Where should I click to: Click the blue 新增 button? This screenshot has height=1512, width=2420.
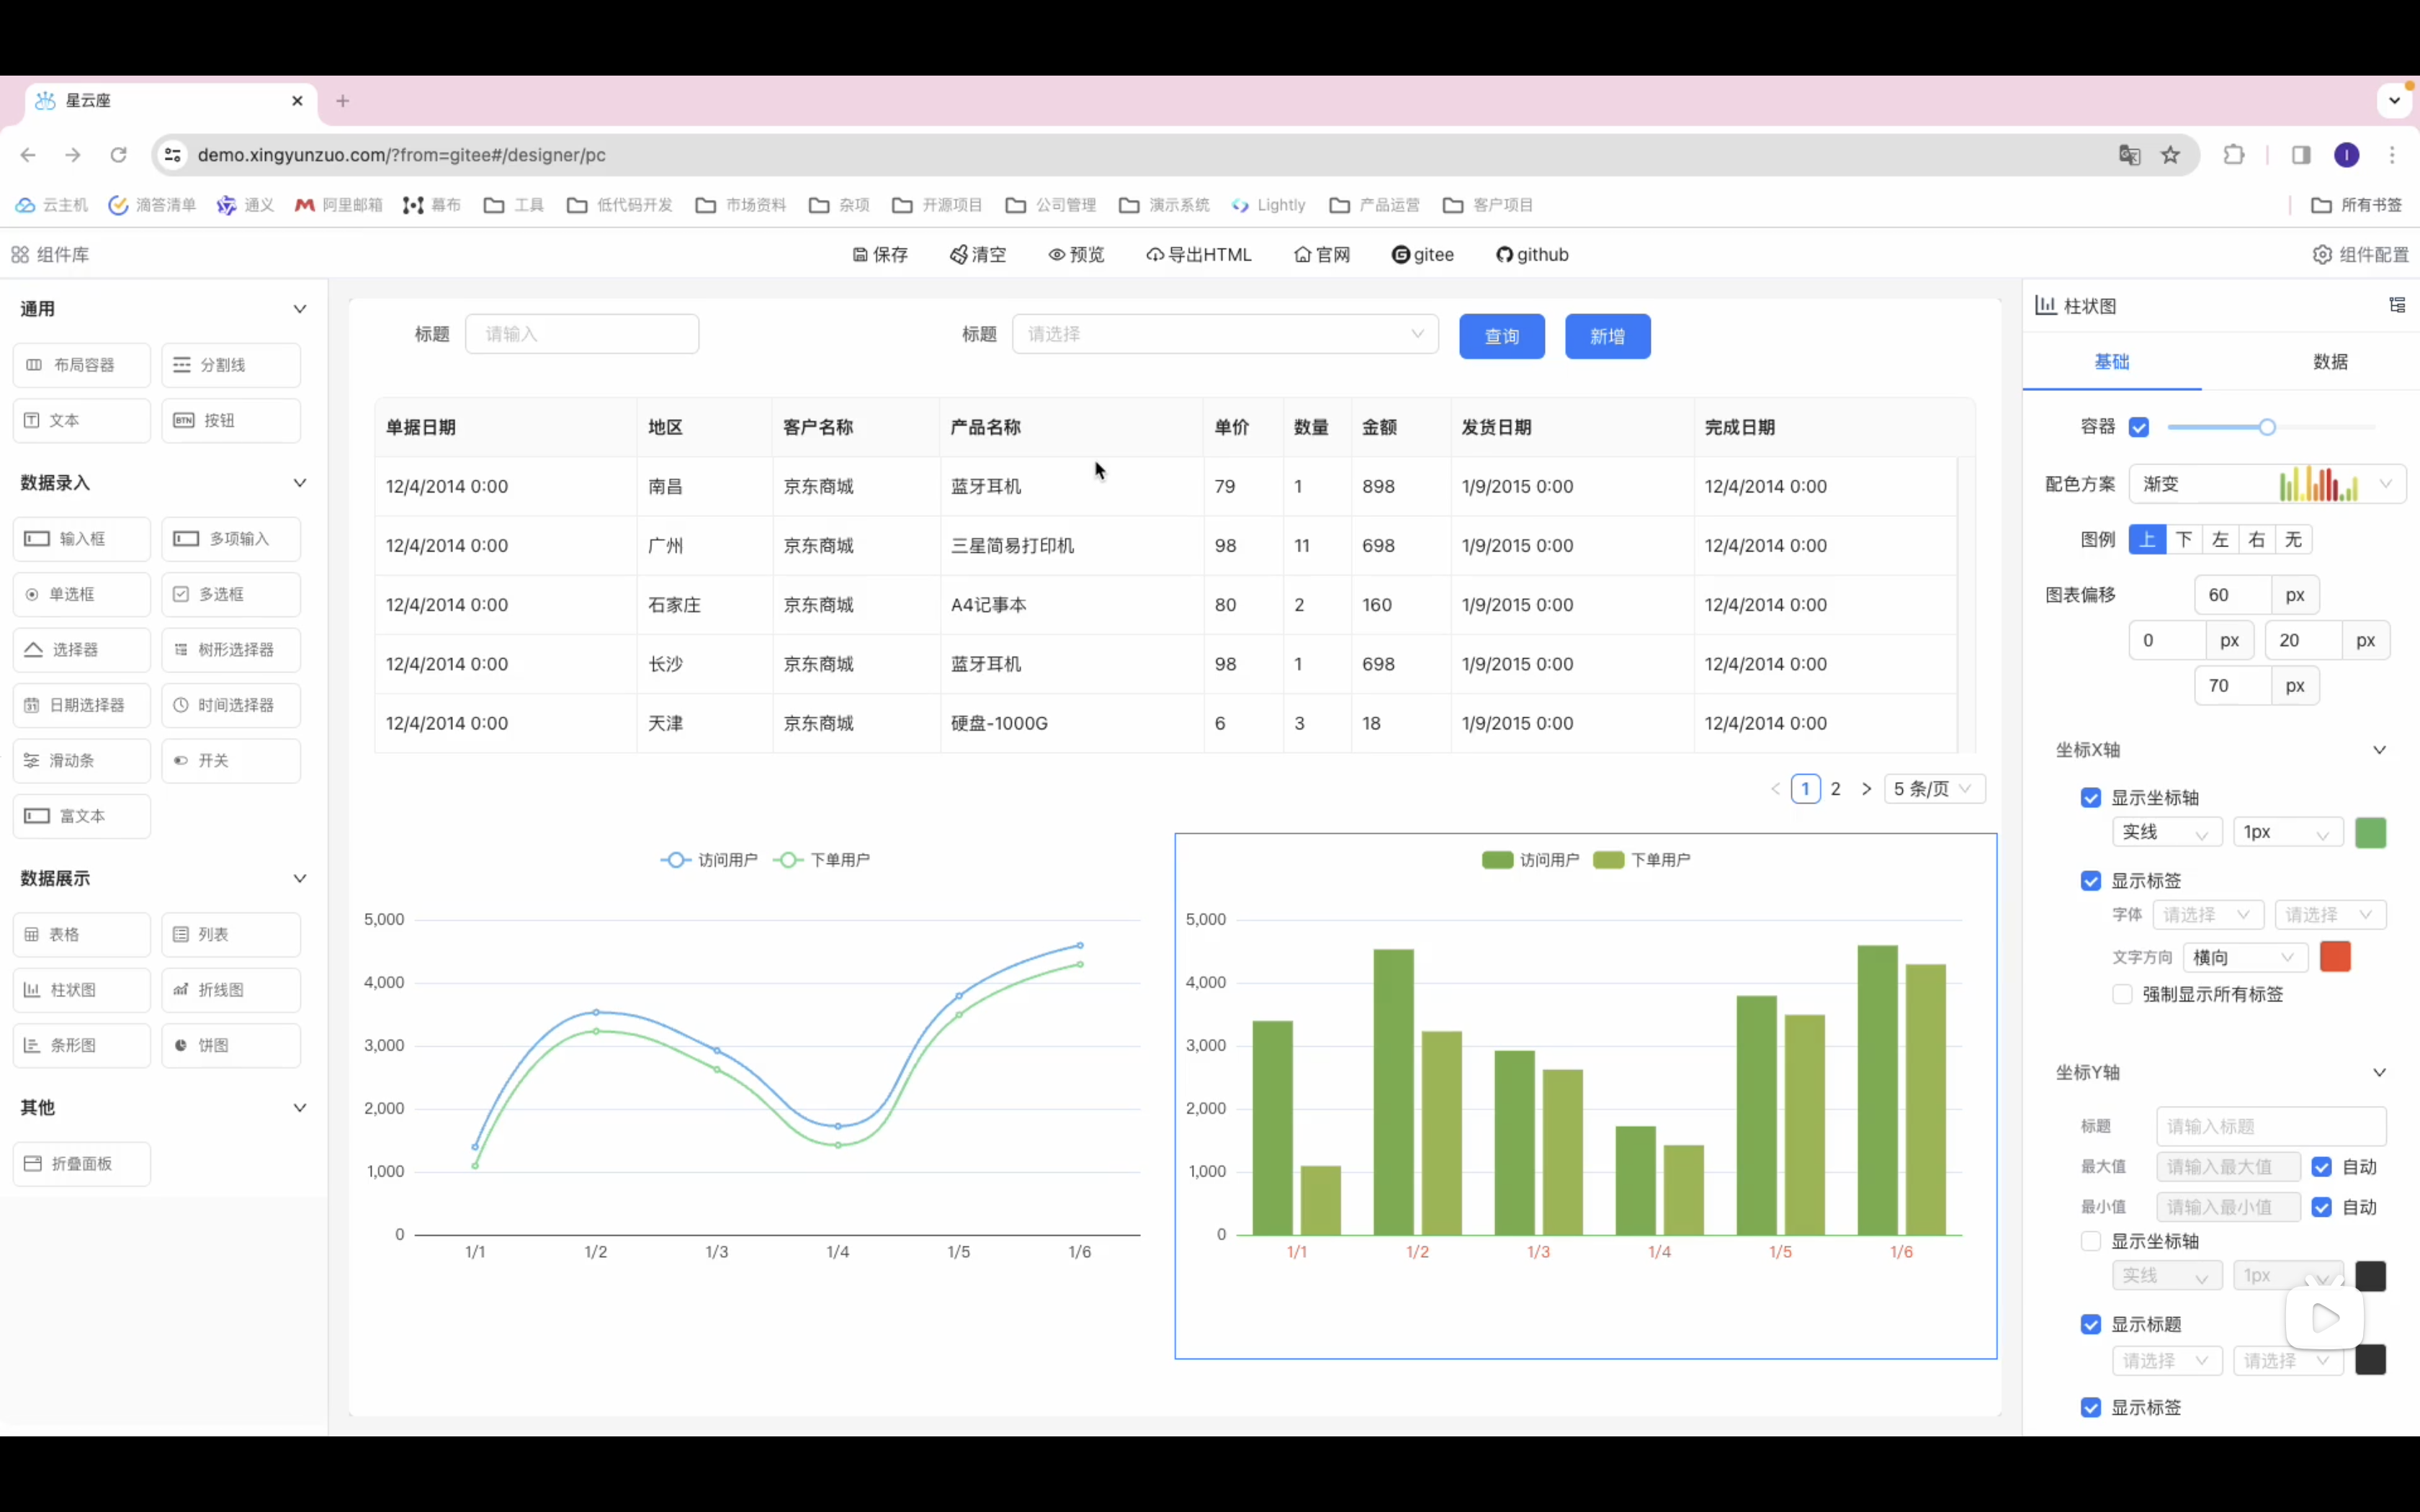click(1607, 336)
